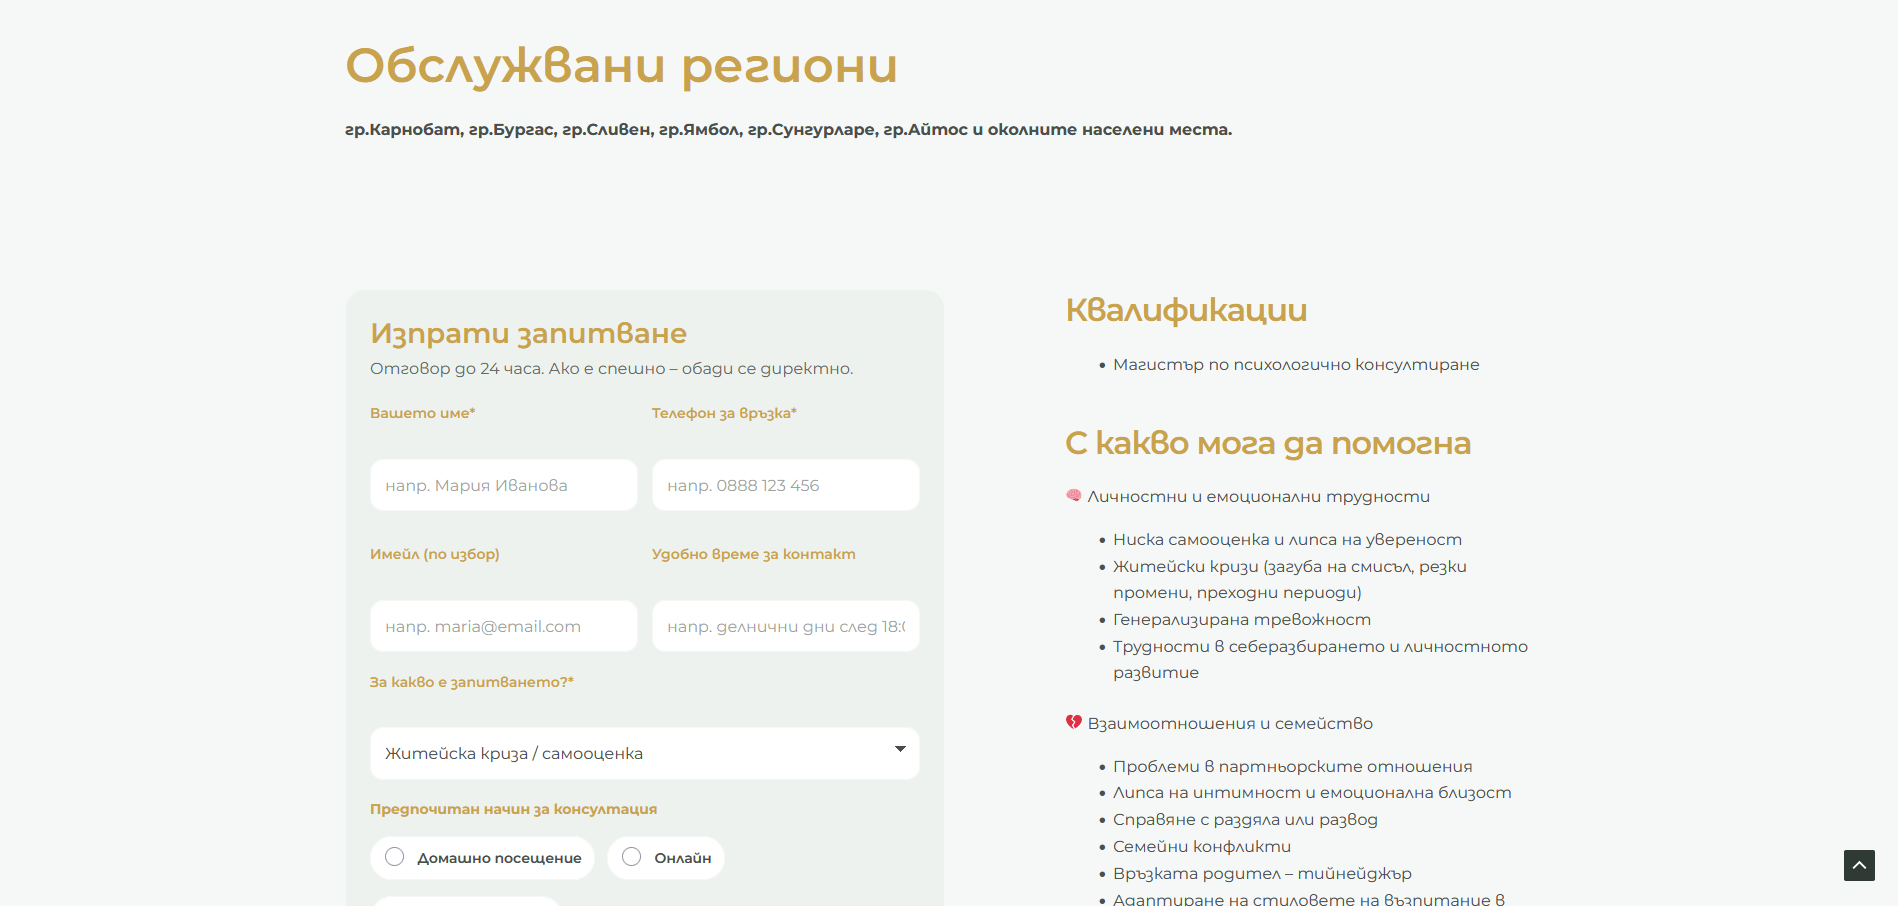Focus the 'Удобно време за контакт' input

click(x=785, y=626)
